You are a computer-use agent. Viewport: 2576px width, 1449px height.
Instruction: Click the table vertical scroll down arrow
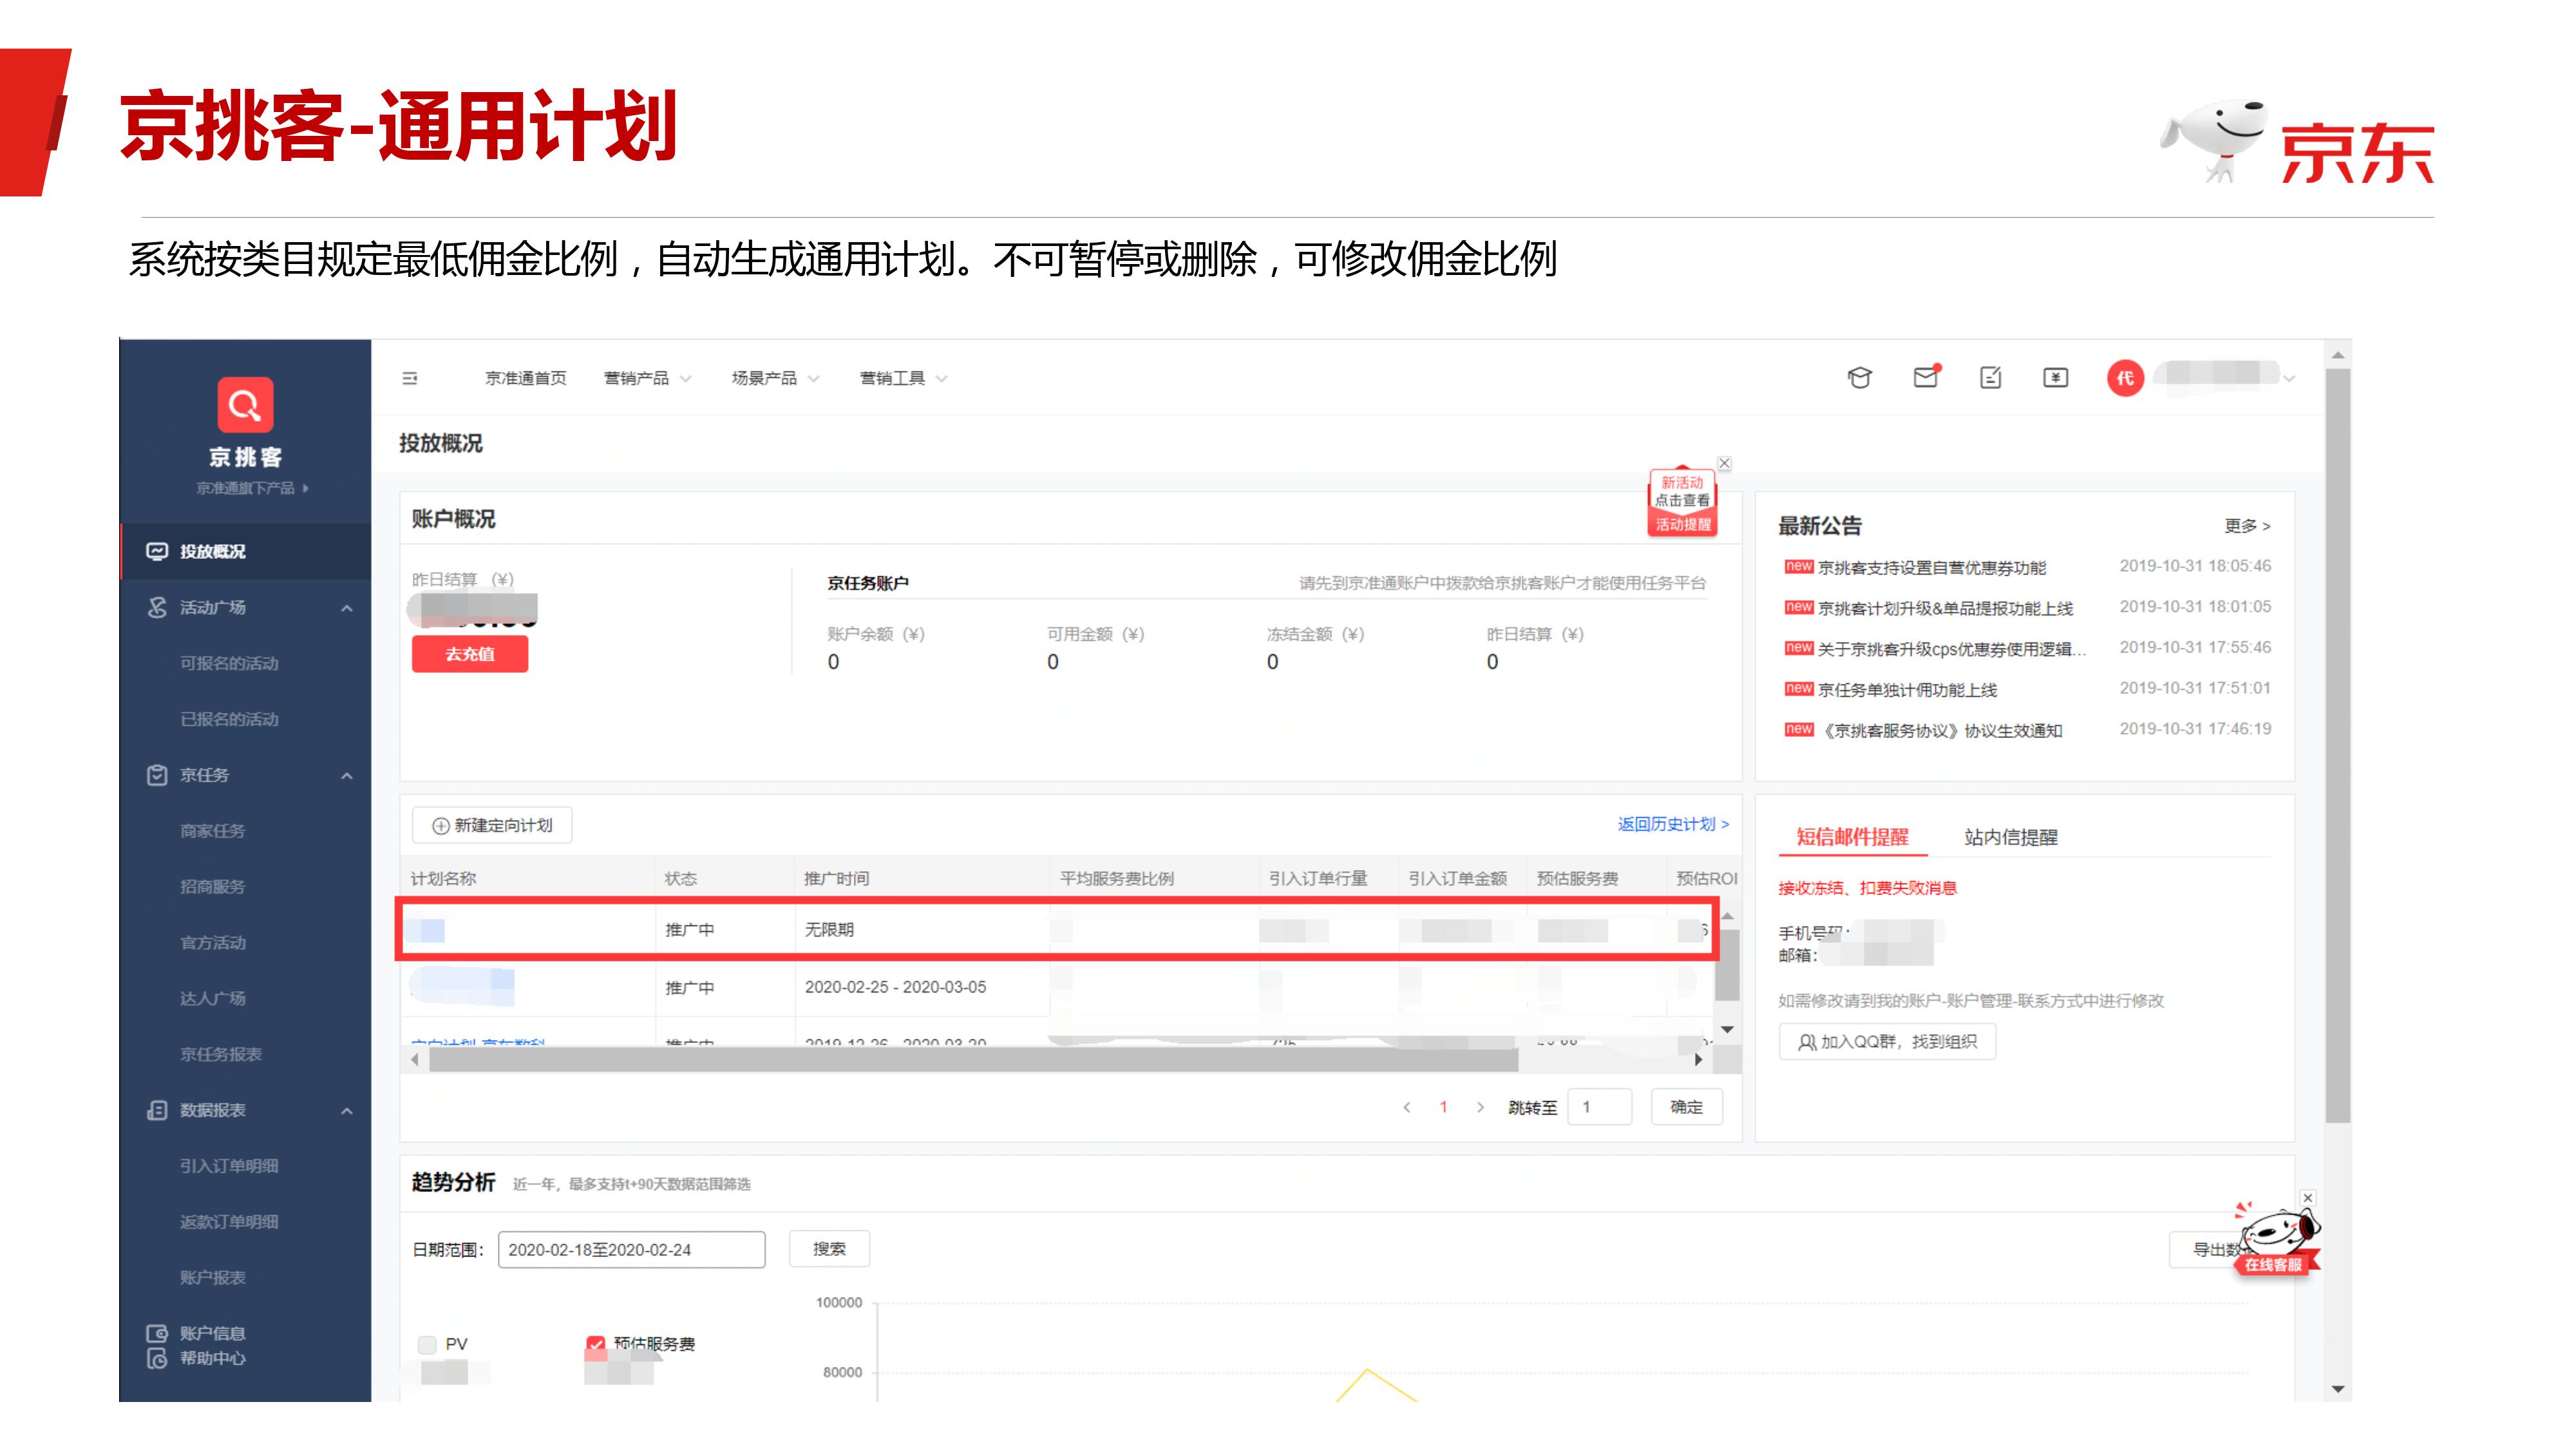click(1727, 1030)
